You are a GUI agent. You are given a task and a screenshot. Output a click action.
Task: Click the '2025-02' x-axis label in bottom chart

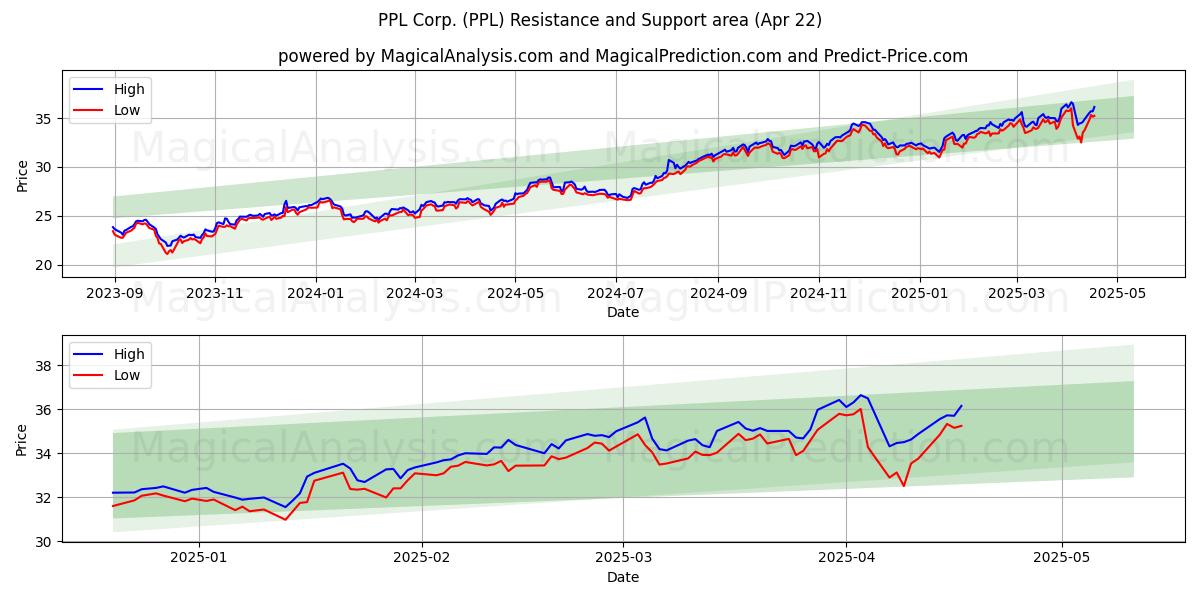coord(422,558)
